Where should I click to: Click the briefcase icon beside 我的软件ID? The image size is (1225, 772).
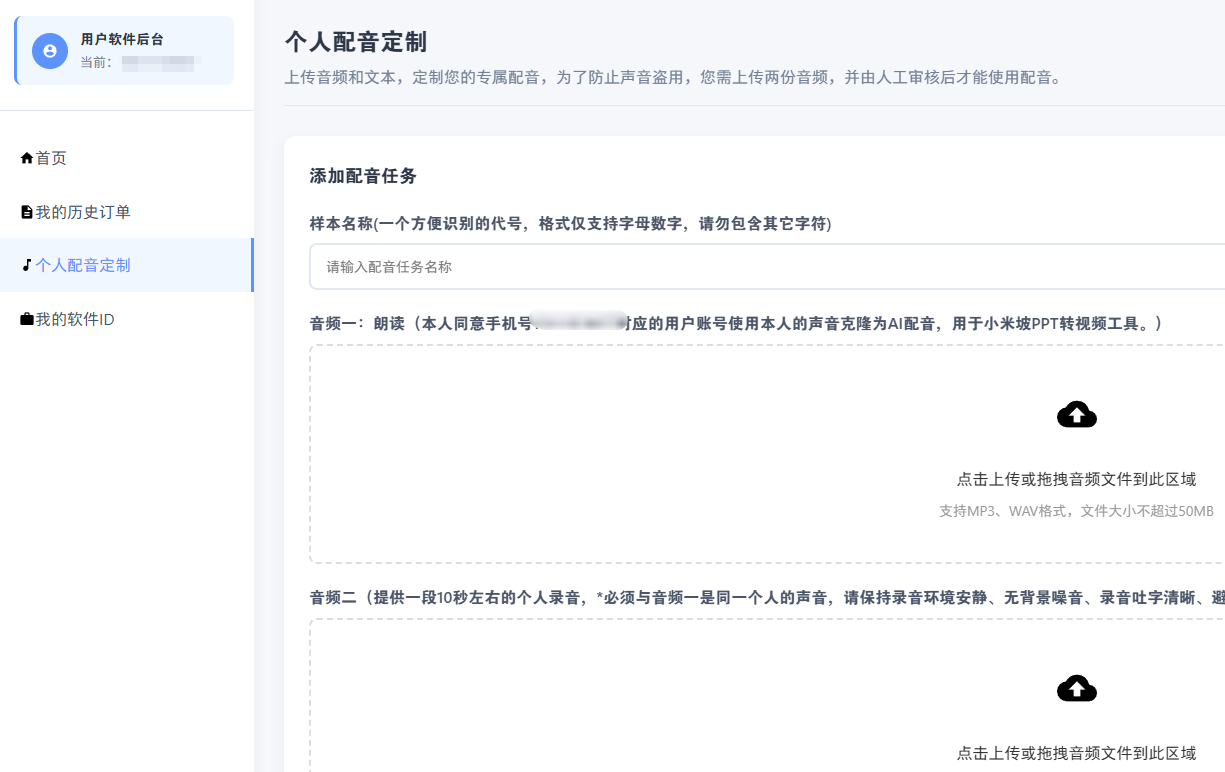pyautogui.click(x=27, y=319)
